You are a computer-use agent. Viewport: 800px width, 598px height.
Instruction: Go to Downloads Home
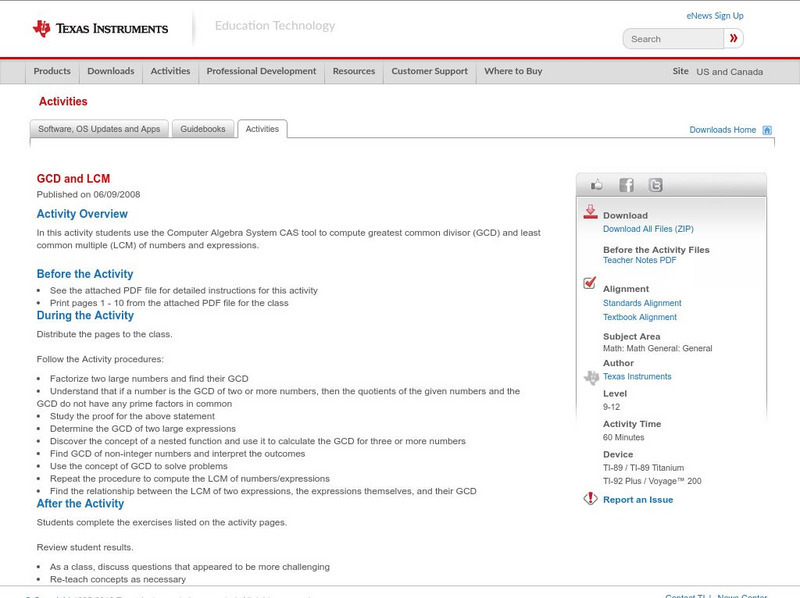(722, 130)
